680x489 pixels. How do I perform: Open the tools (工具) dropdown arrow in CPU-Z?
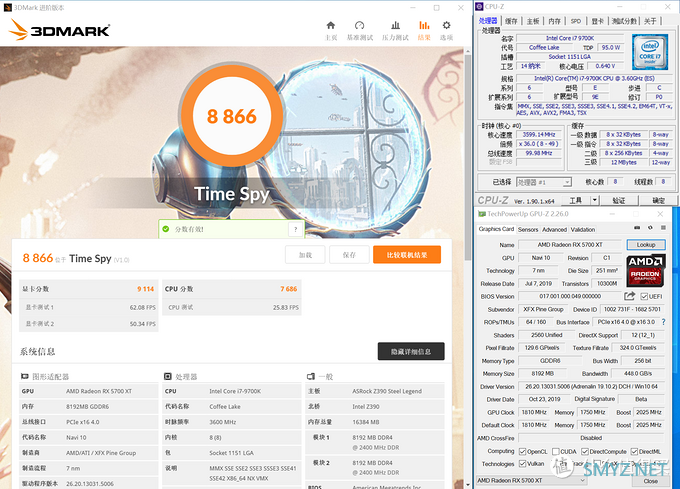tap(595, 200)
